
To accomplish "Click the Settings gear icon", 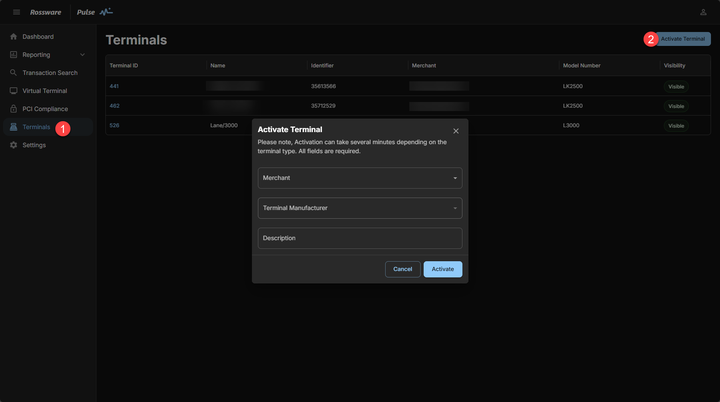I will tap(13, 145).
